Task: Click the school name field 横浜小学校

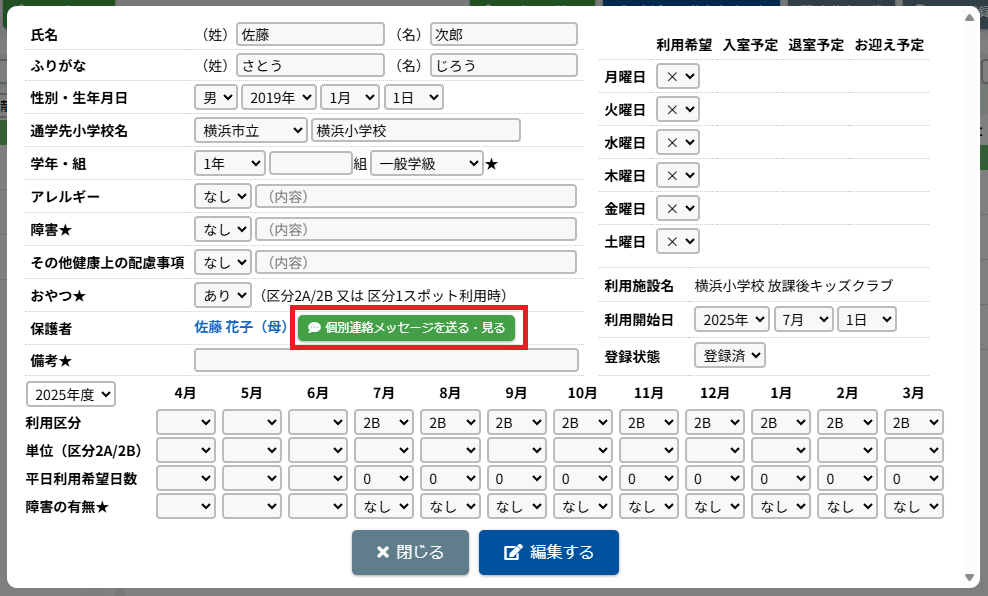Action: [416, 131]
